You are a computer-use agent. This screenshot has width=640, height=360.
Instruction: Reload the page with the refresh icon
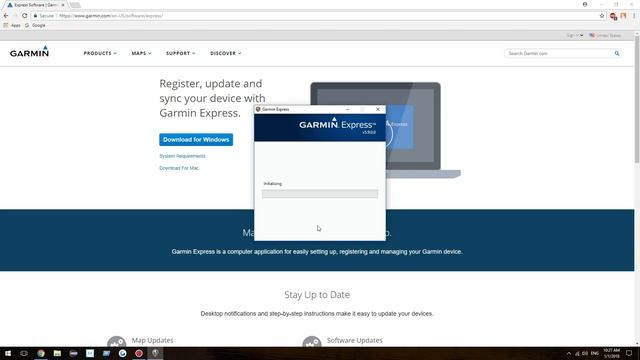point(24,16)
